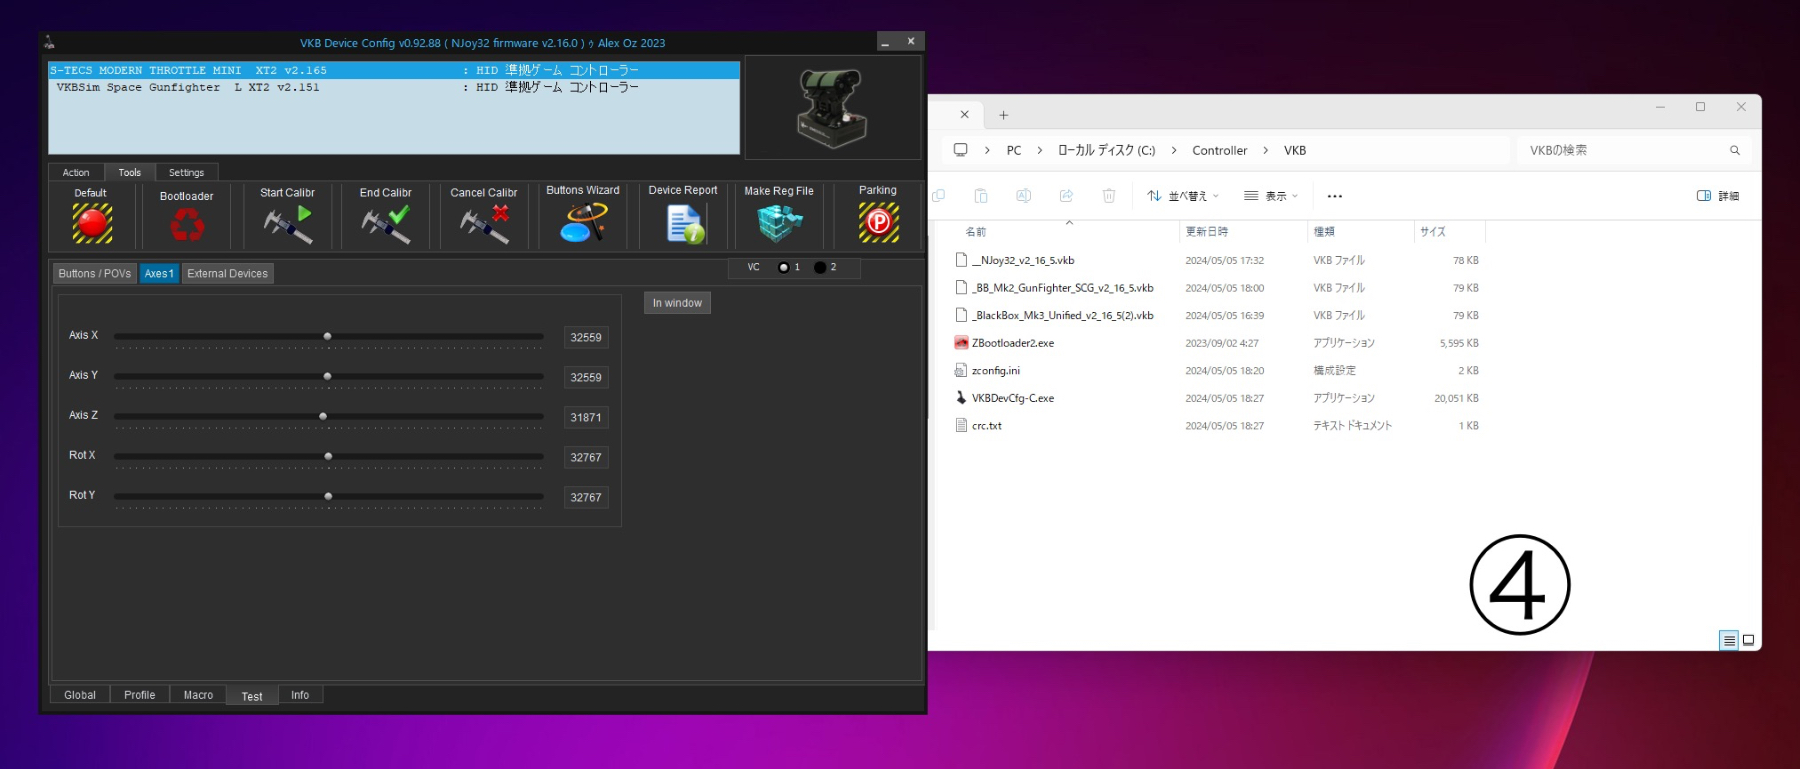Select VKBSim Space Gunfighter device row
Image resolution: width=1800 pixels, height=769 pixels.
tap(394, 87)
